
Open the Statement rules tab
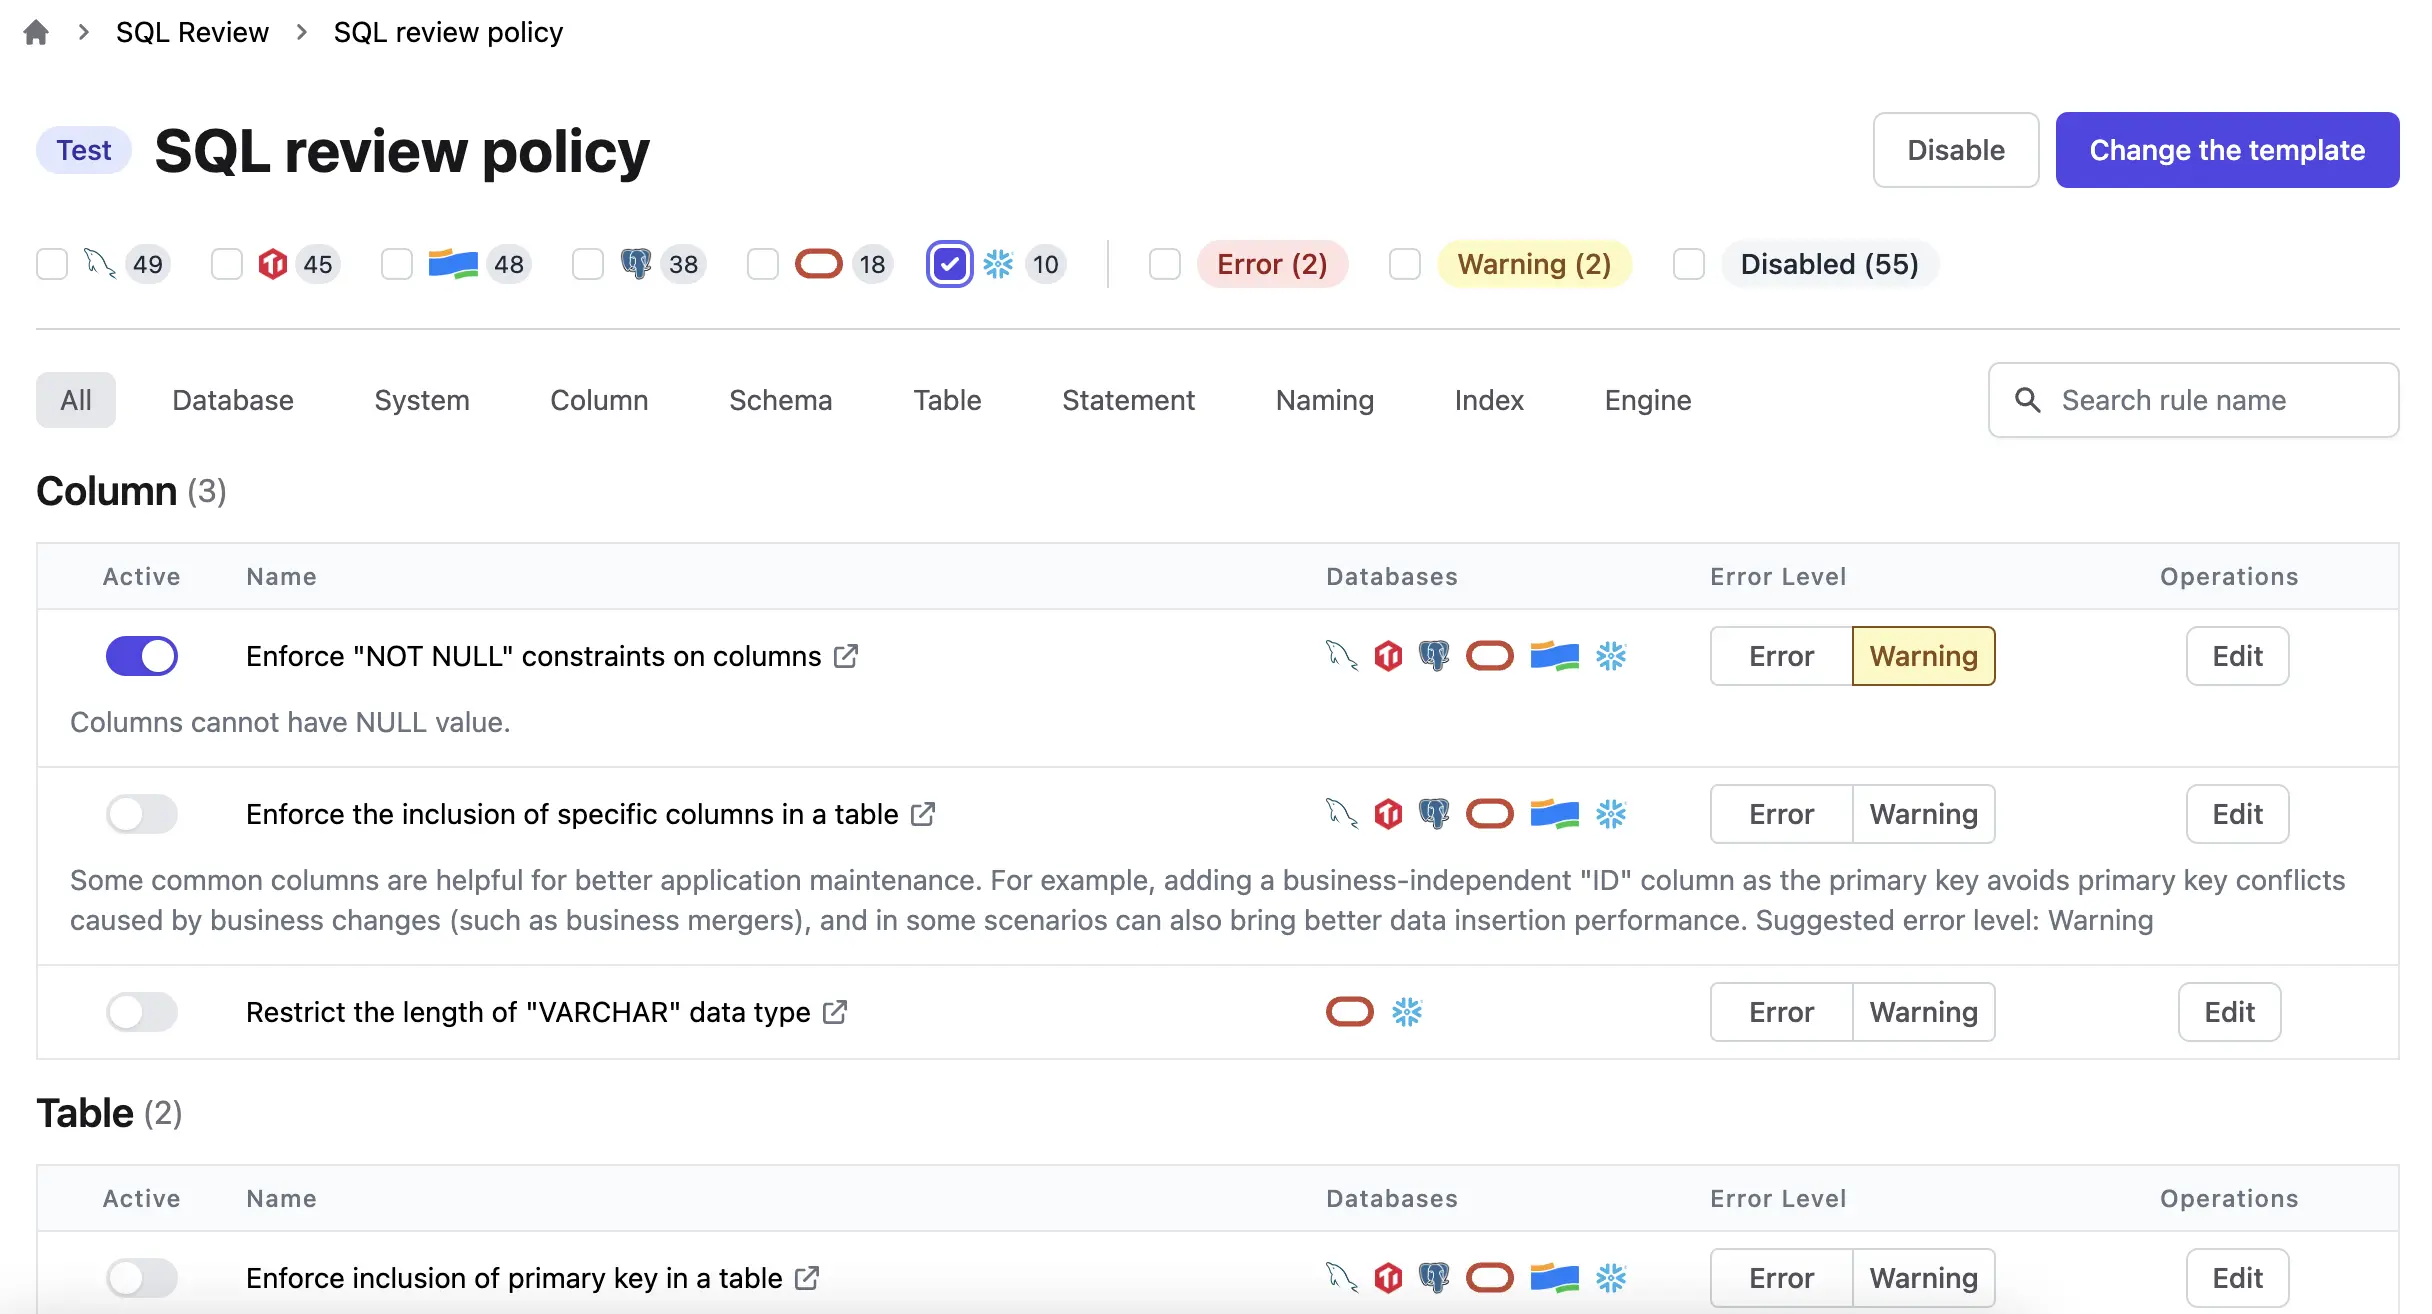[1128, 400]
